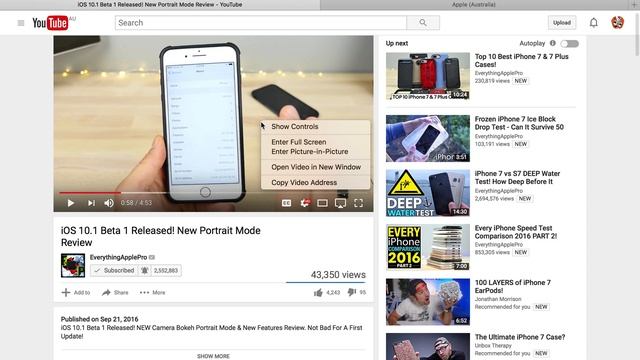
Task: Open Frozen iPhone 7 Ice Block title
Action: (519, 123)
